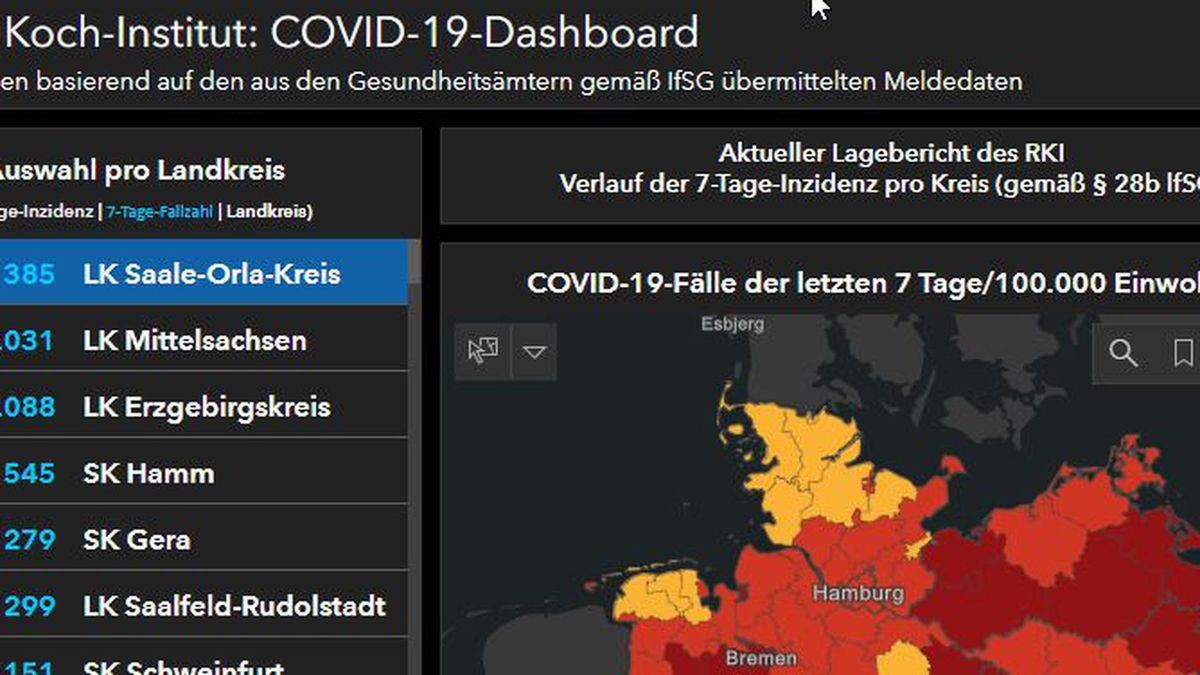Open the Verlauf der 7-Tage-Inzidenz pro Kreis link
The image size is (1200, 675).
[880, 185]
